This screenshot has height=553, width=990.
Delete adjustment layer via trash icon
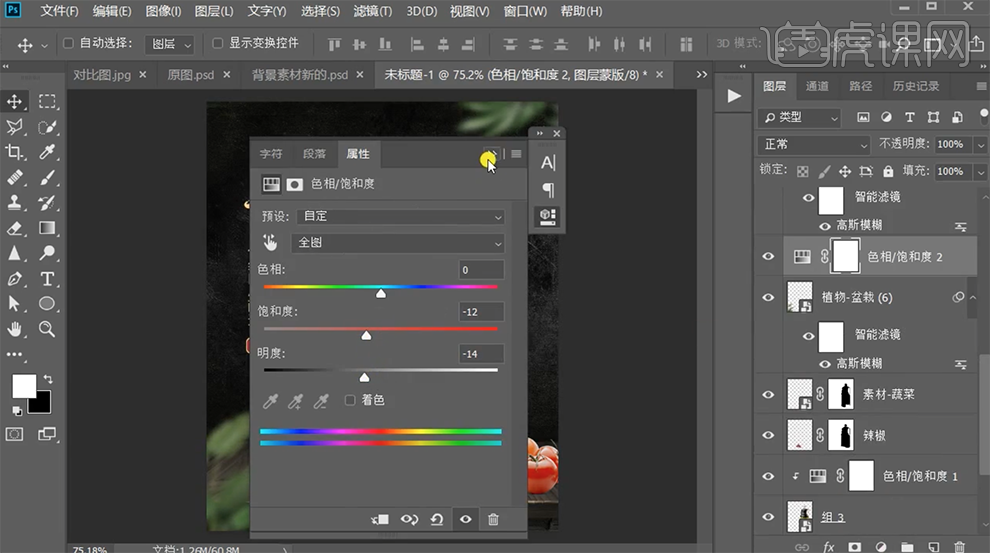(493, 519)
